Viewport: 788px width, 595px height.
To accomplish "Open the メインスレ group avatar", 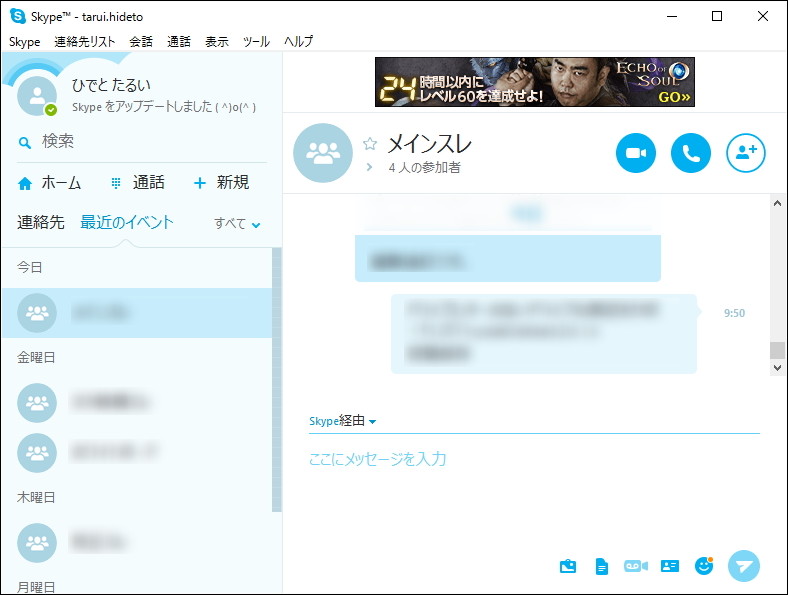I will pos(323,153).
